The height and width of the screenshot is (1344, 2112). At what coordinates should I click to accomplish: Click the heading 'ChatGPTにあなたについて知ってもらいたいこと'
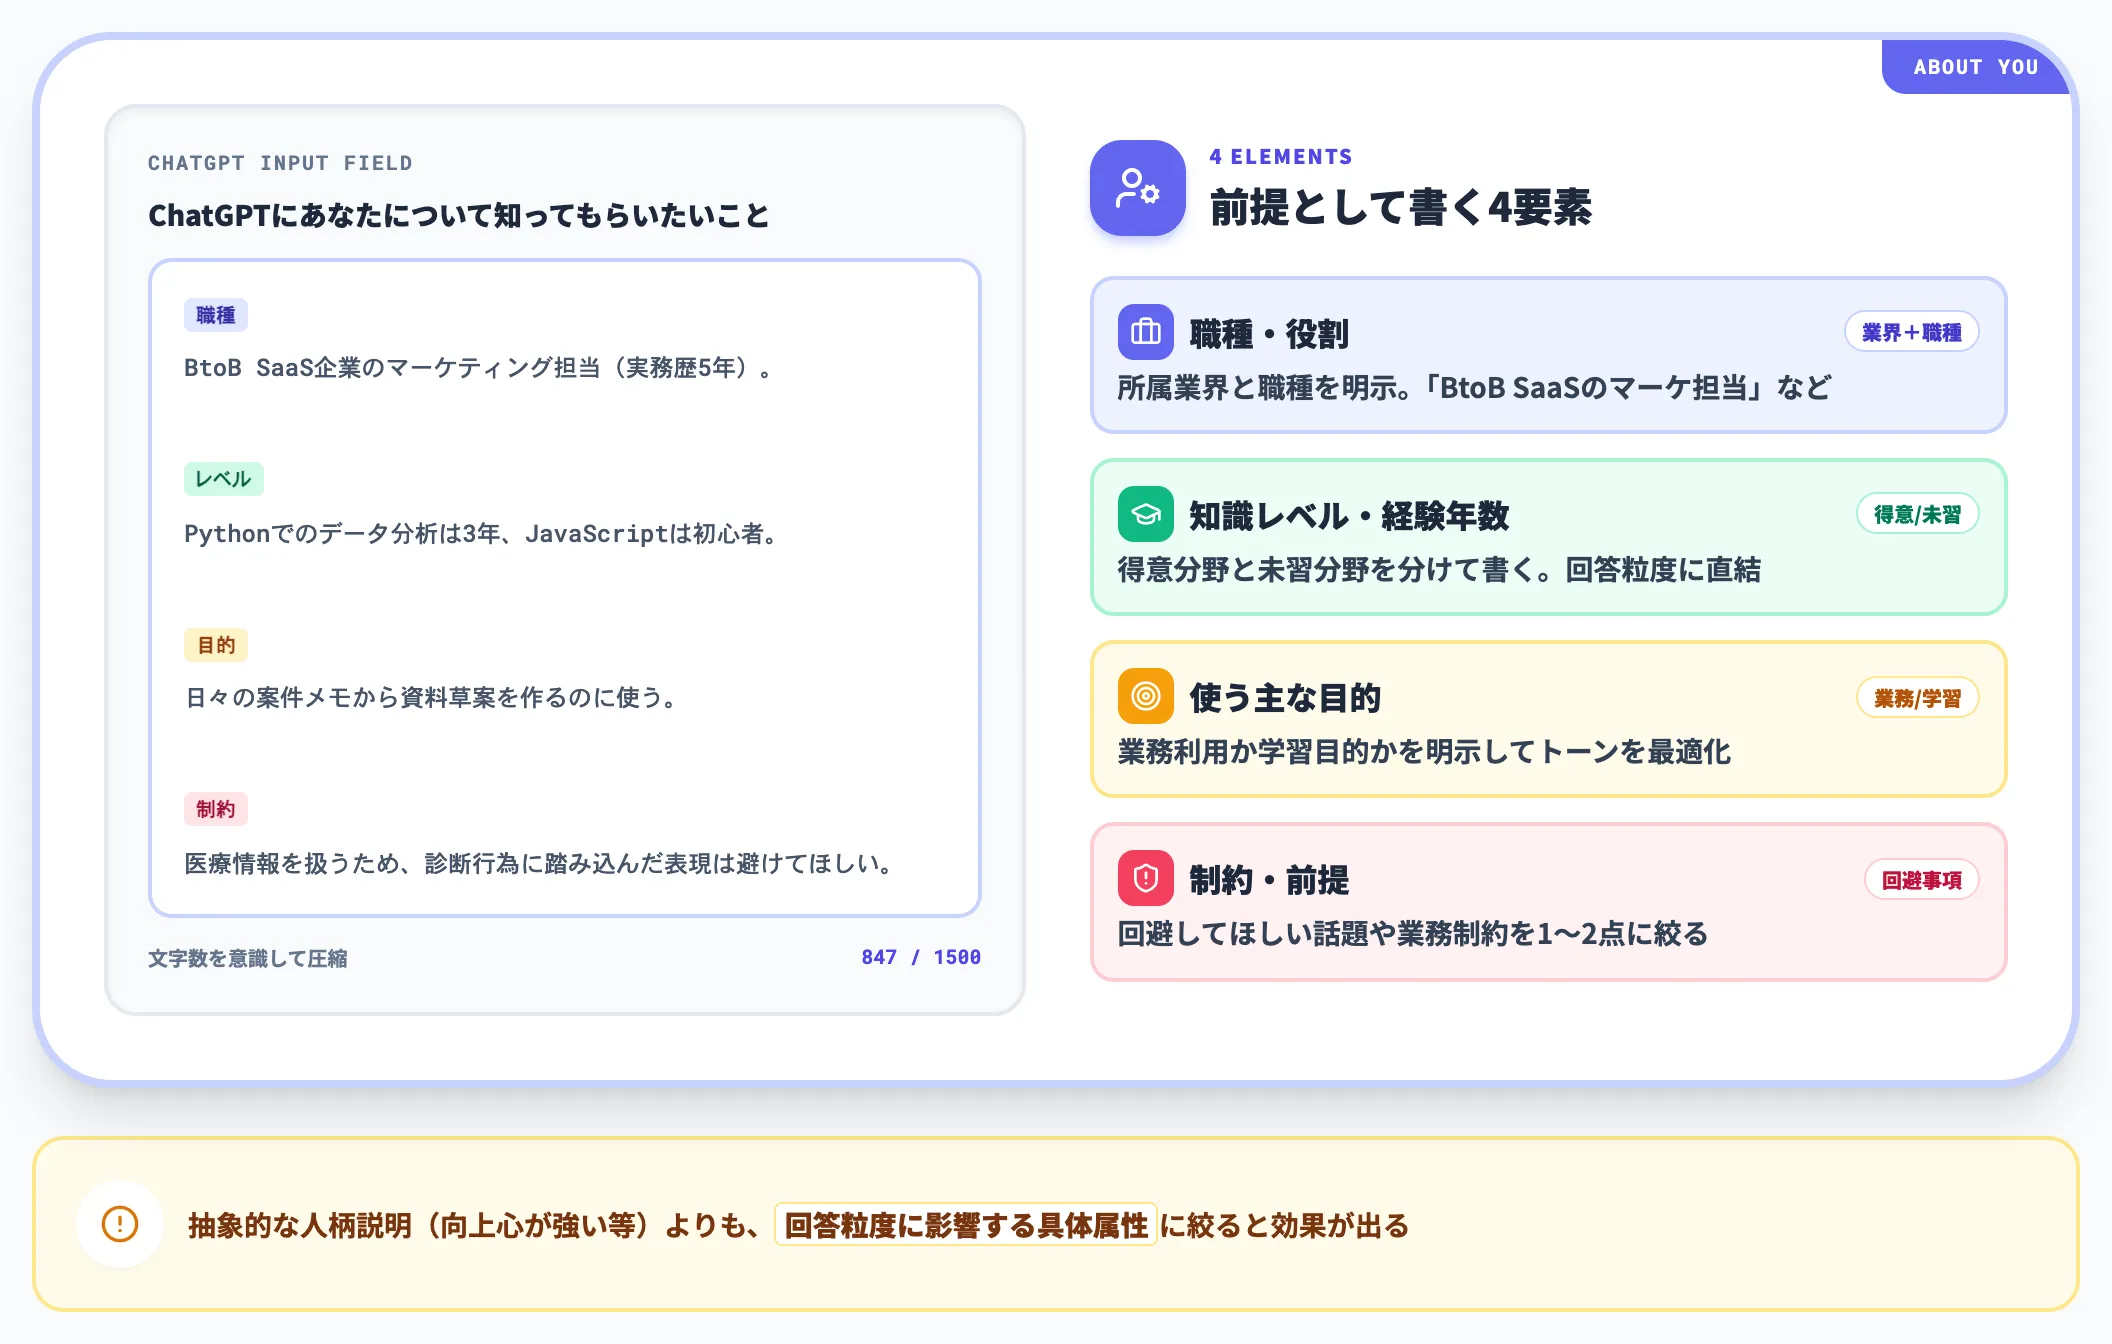[459, 215]
